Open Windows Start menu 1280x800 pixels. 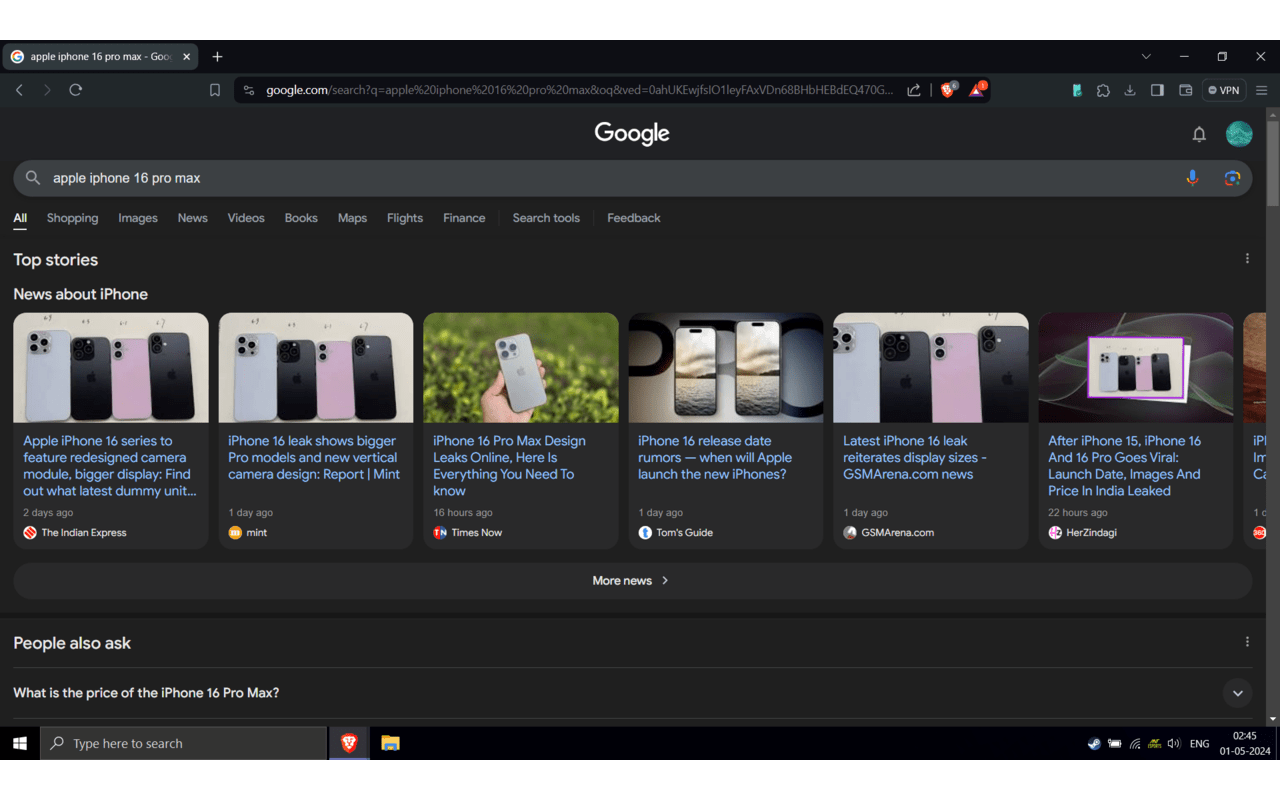click(19, 743)
